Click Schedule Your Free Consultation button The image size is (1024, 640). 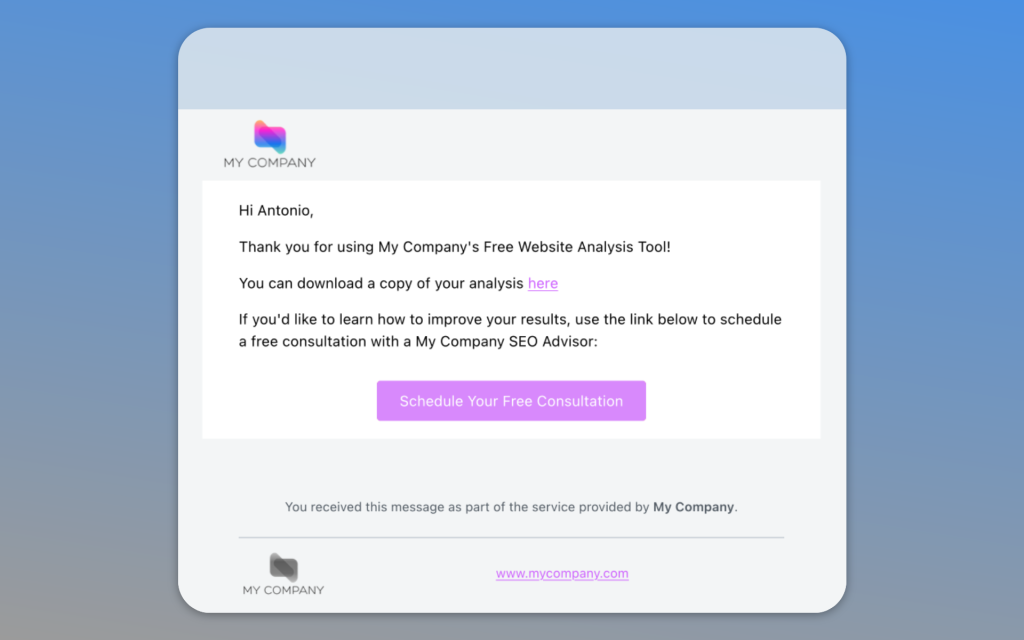click(511, 401)
